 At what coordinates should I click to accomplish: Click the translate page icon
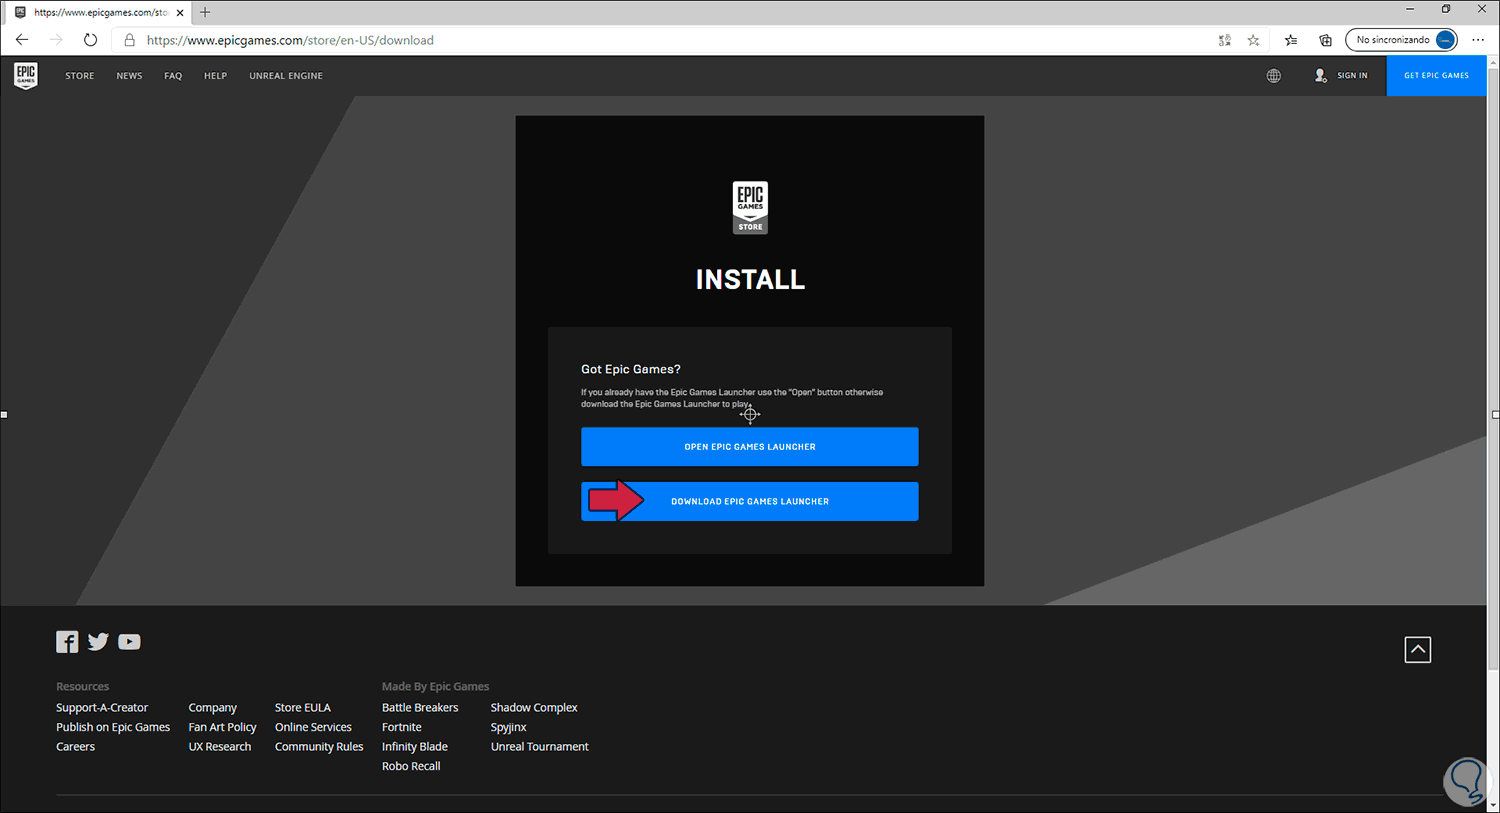coord(1225,40)
